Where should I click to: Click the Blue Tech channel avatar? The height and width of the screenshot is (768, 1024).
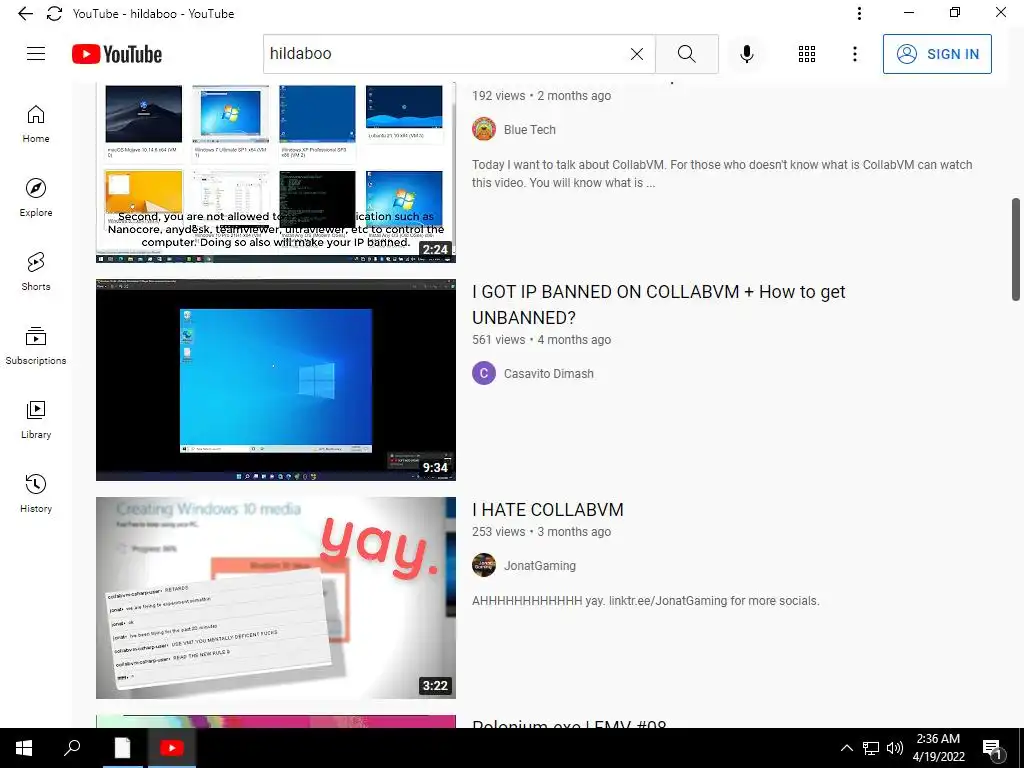(484, 129)
